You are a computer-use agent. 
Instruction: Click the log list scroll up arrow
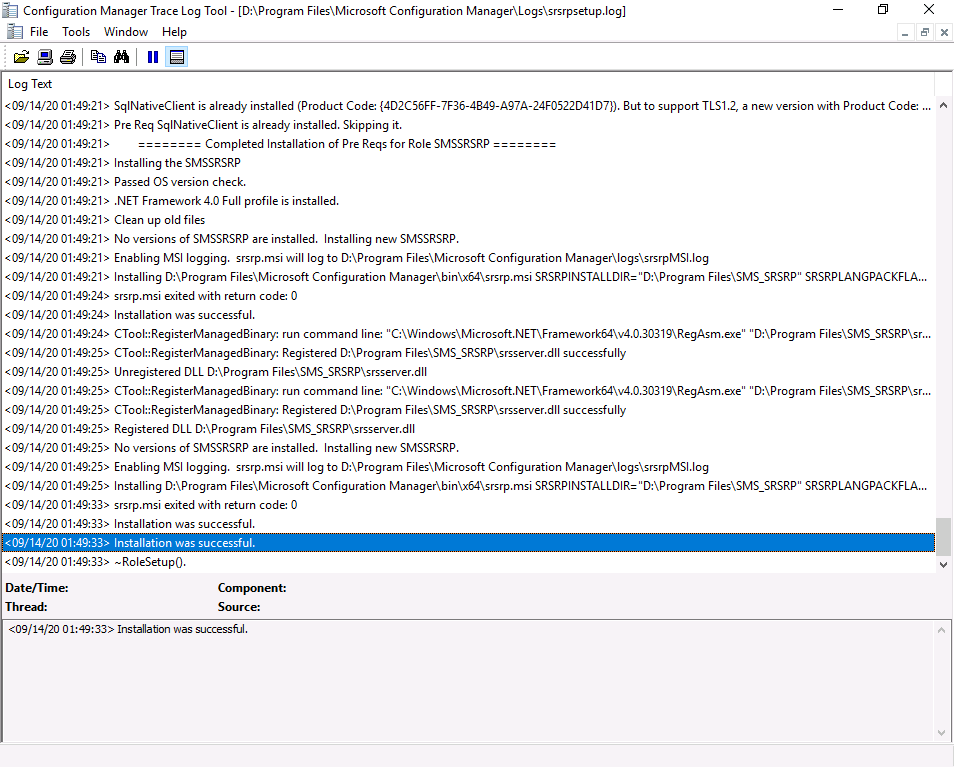point(943,105)
